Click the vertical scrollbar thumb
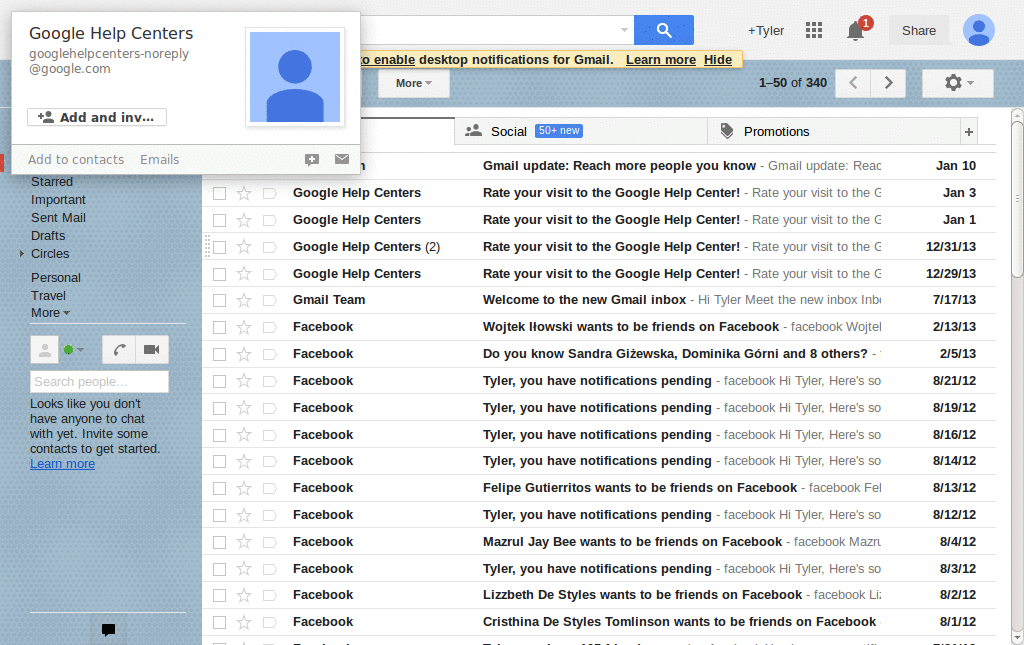This screenshot has width=1024, height=645. coord(1017,199)
